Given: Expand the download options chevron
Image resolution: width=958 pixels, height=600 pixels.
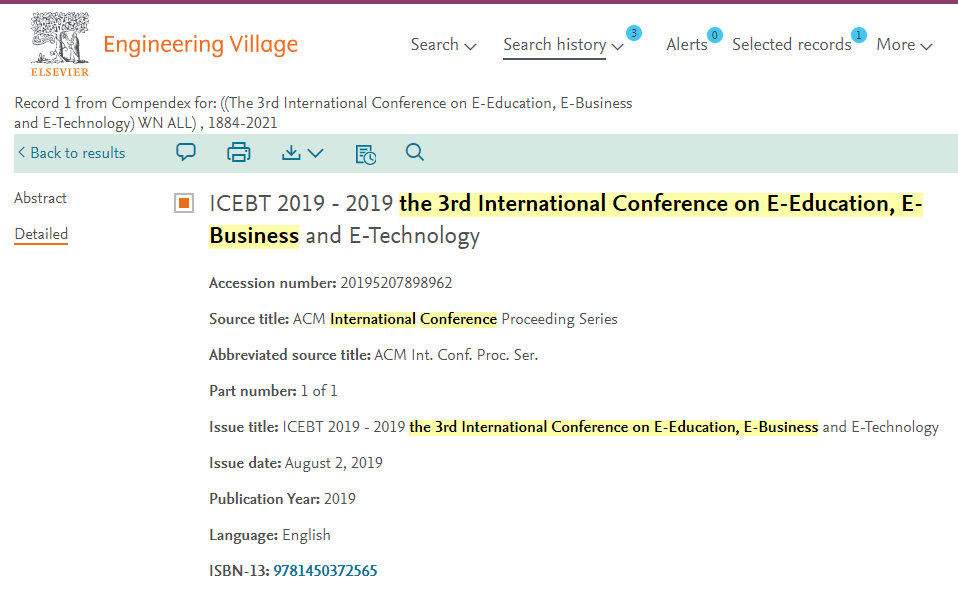Looking at the screenshot, I should pos(315,153).
